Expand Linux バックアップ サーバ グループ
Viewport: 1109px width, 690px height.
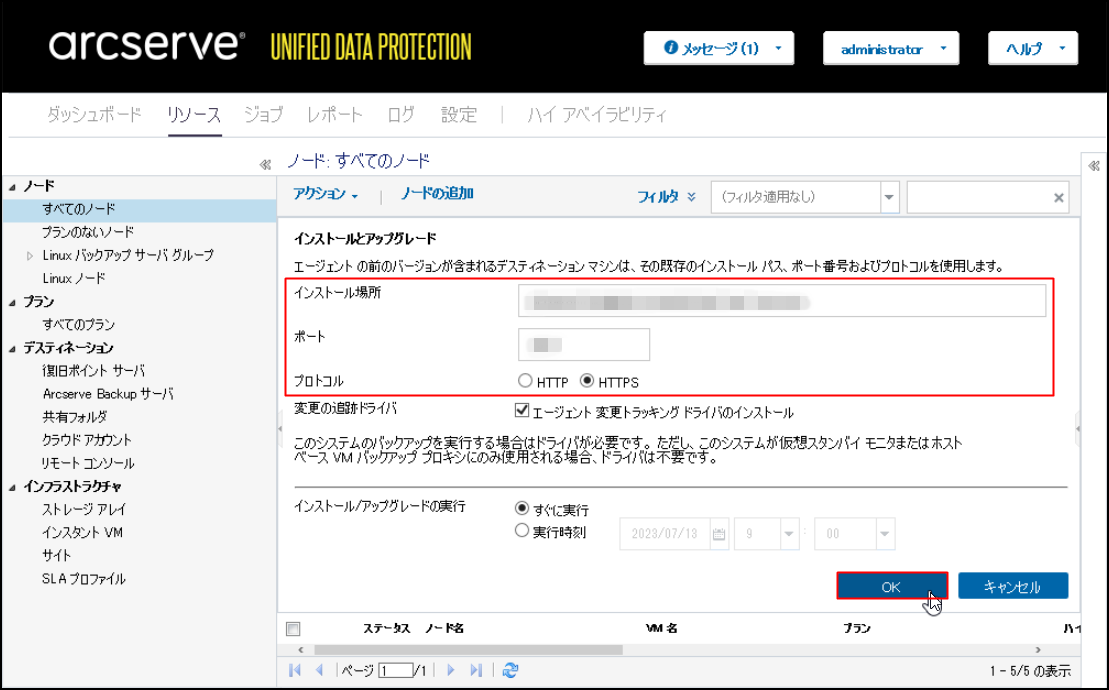tap(30, 256)
